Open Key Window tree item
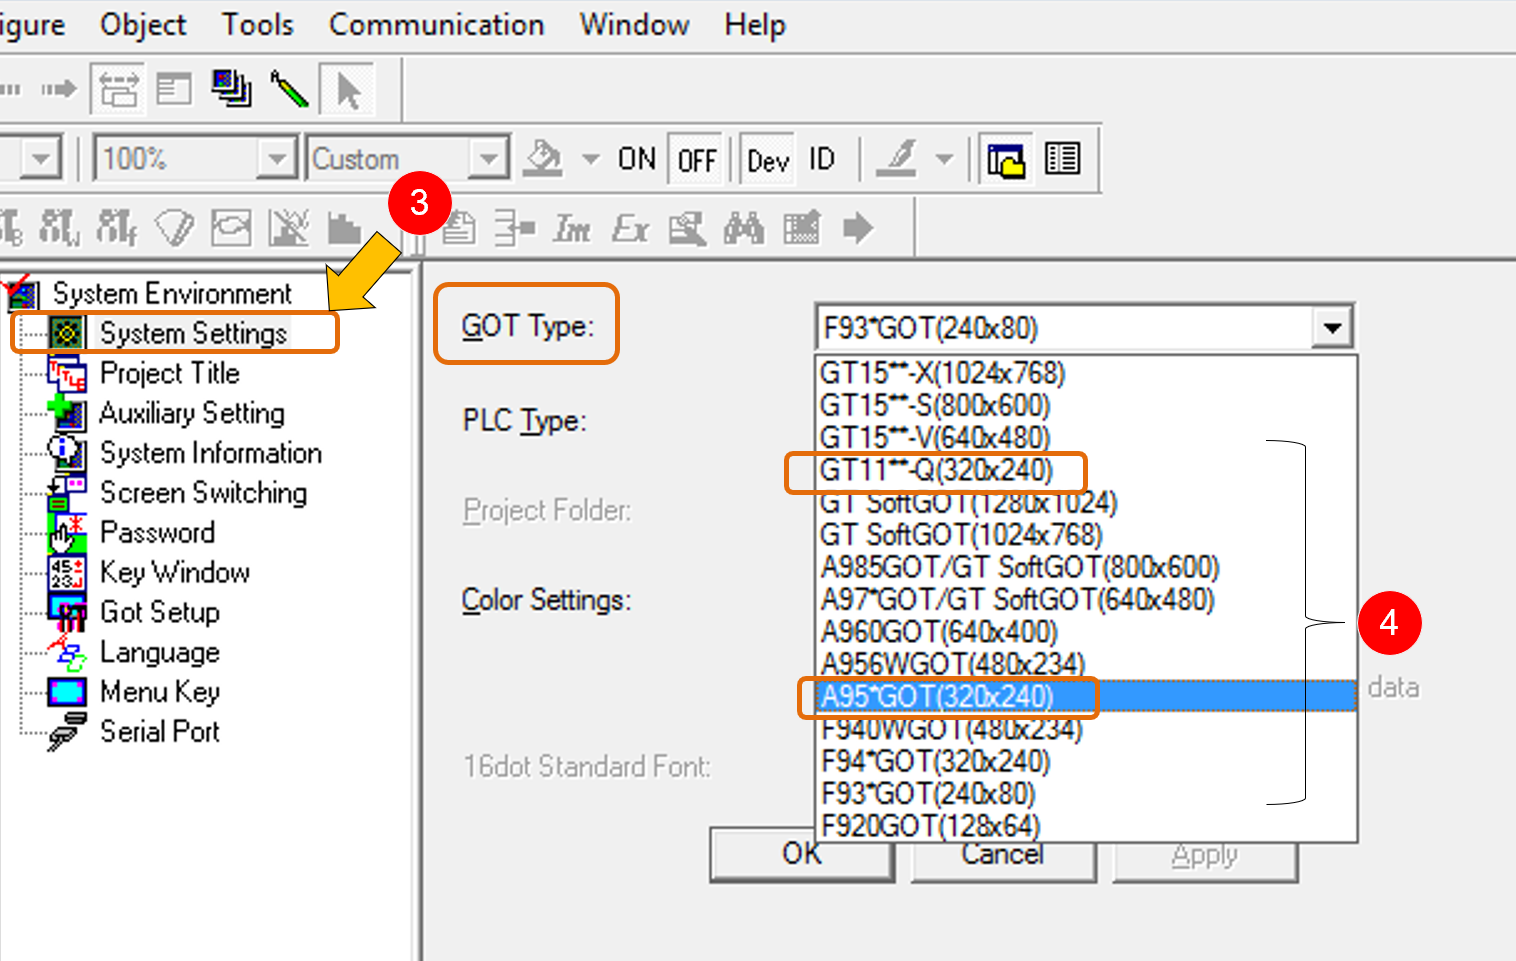Image resolution: width=1516 pixels, height=961 pixels. click(x=175, y=572)
